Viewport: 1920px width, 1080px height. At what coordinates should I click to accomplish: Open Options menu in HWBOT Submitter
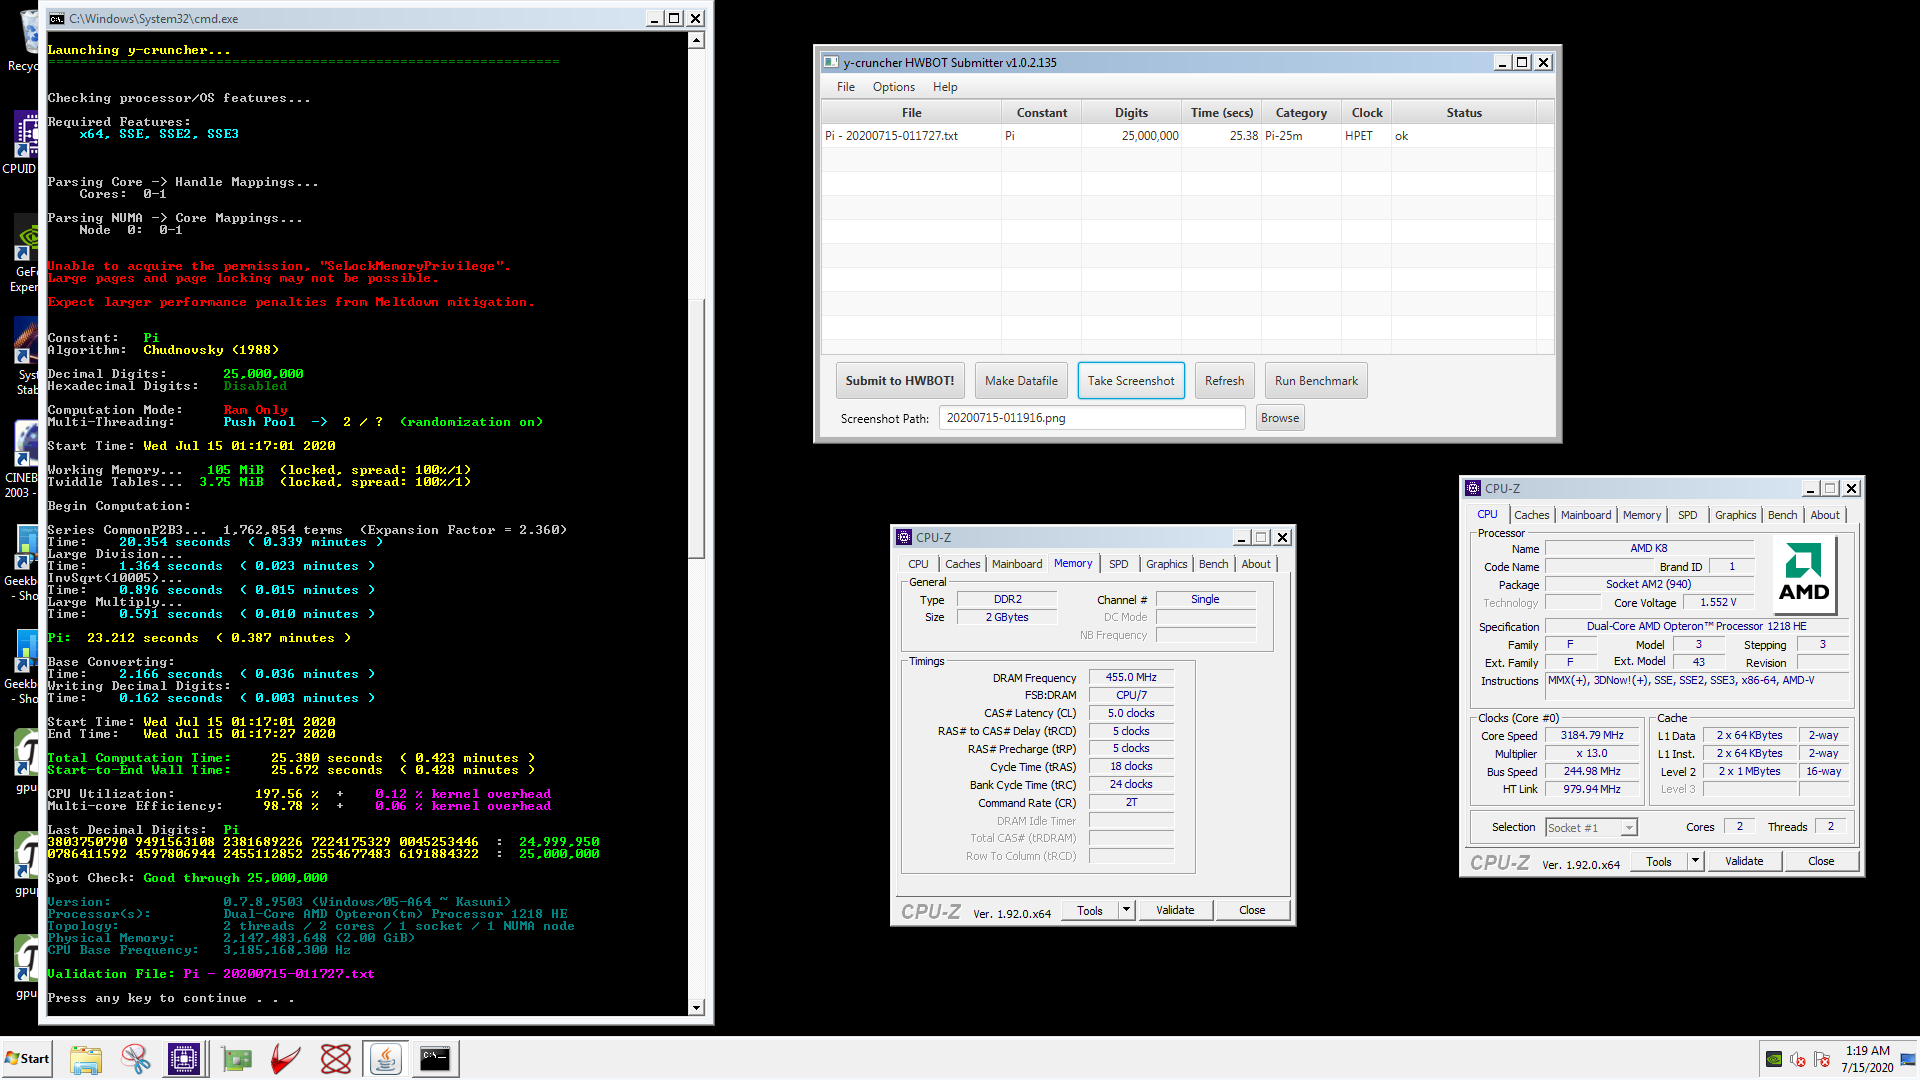point(893,87)
